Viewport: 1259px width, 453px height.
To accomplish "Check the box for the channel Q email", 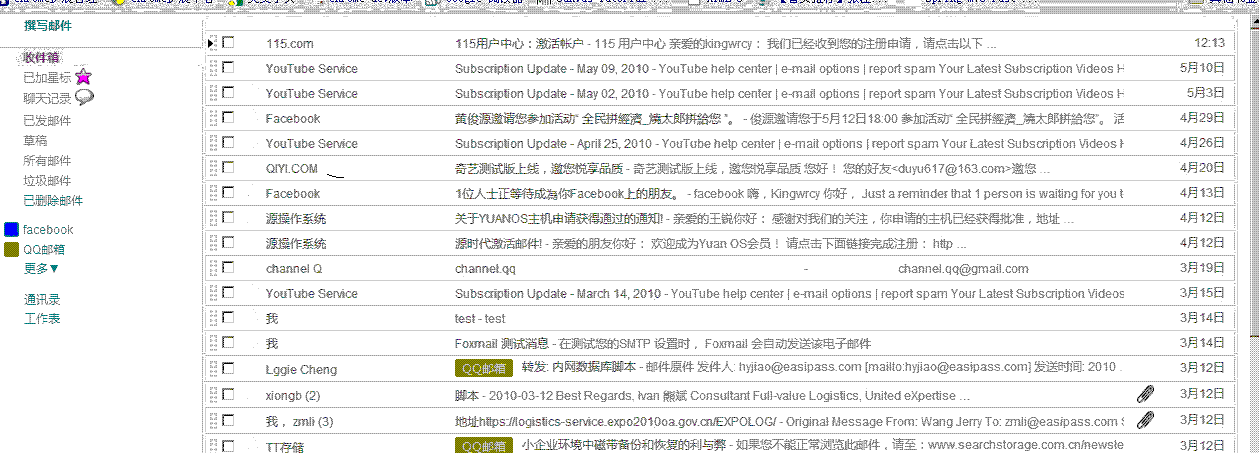I will tap(228, 268).
